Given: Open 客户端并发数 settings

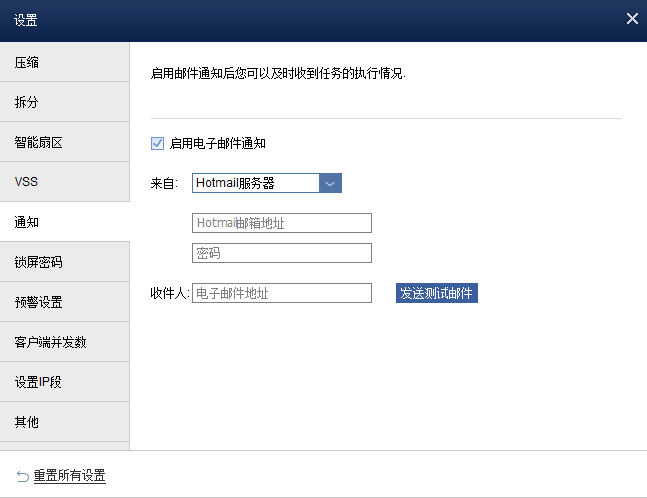Looking at the screenshot, I should coord(65,342).
